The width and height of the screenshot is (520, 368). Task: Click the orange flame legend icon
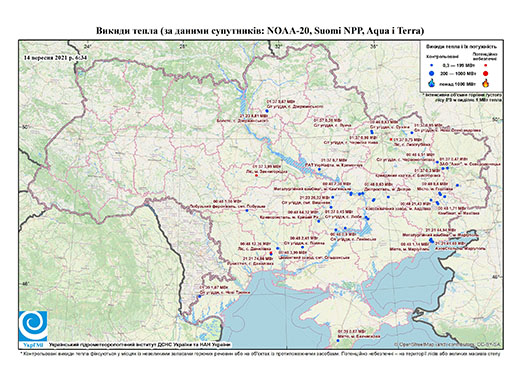(x=486, y=83)
